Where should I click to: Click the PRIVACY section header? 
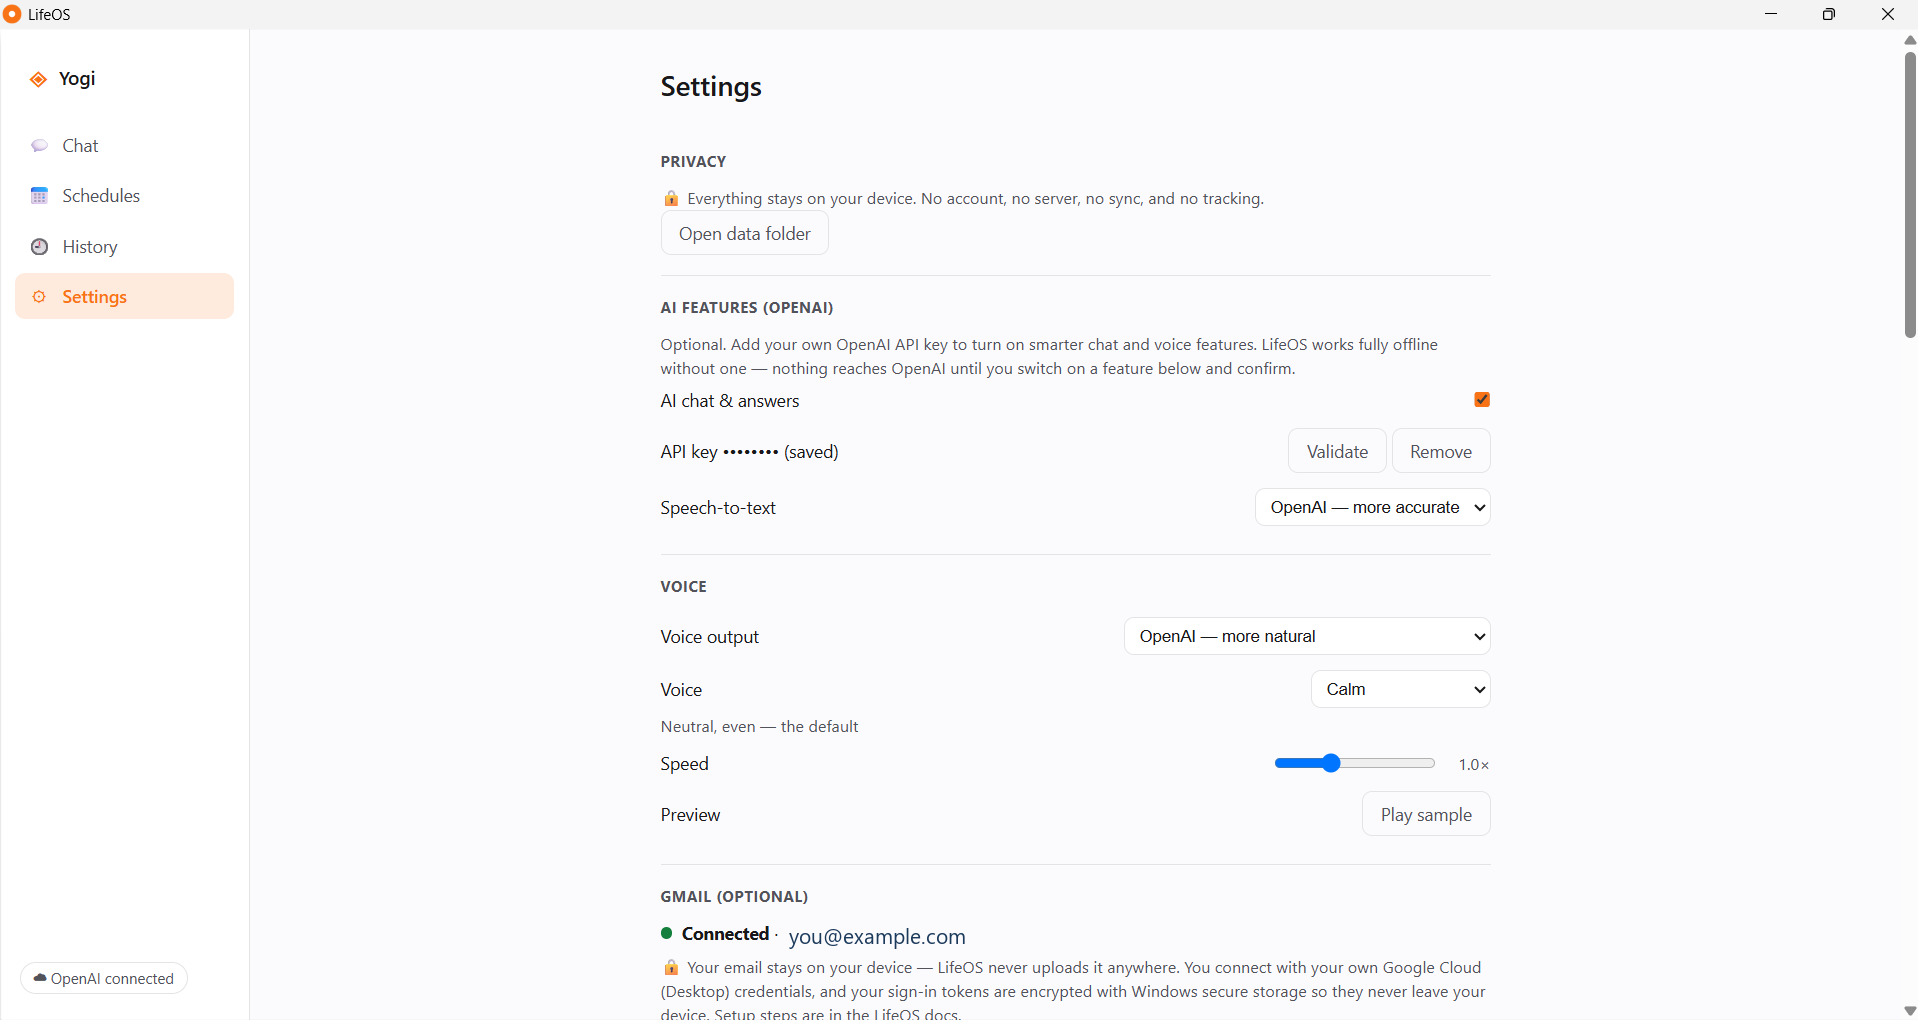[693, 162]
